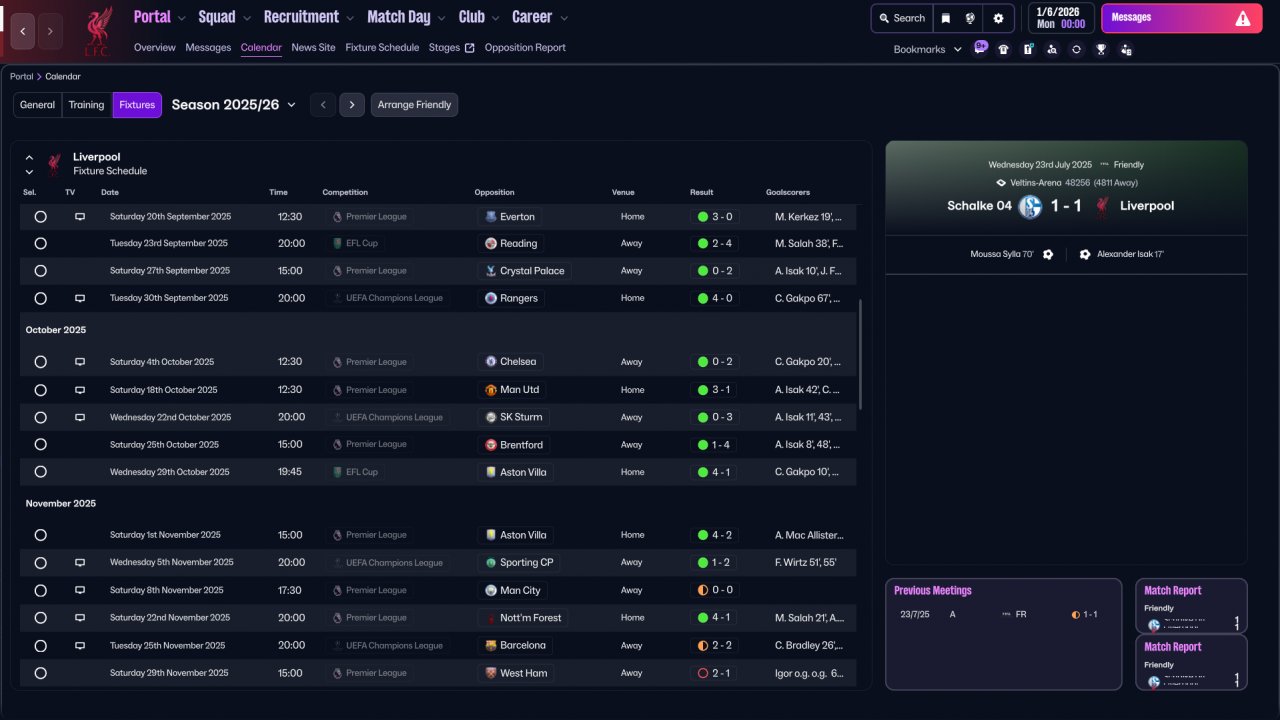Select the Barcelona fixture radio button

coord(40,646)
